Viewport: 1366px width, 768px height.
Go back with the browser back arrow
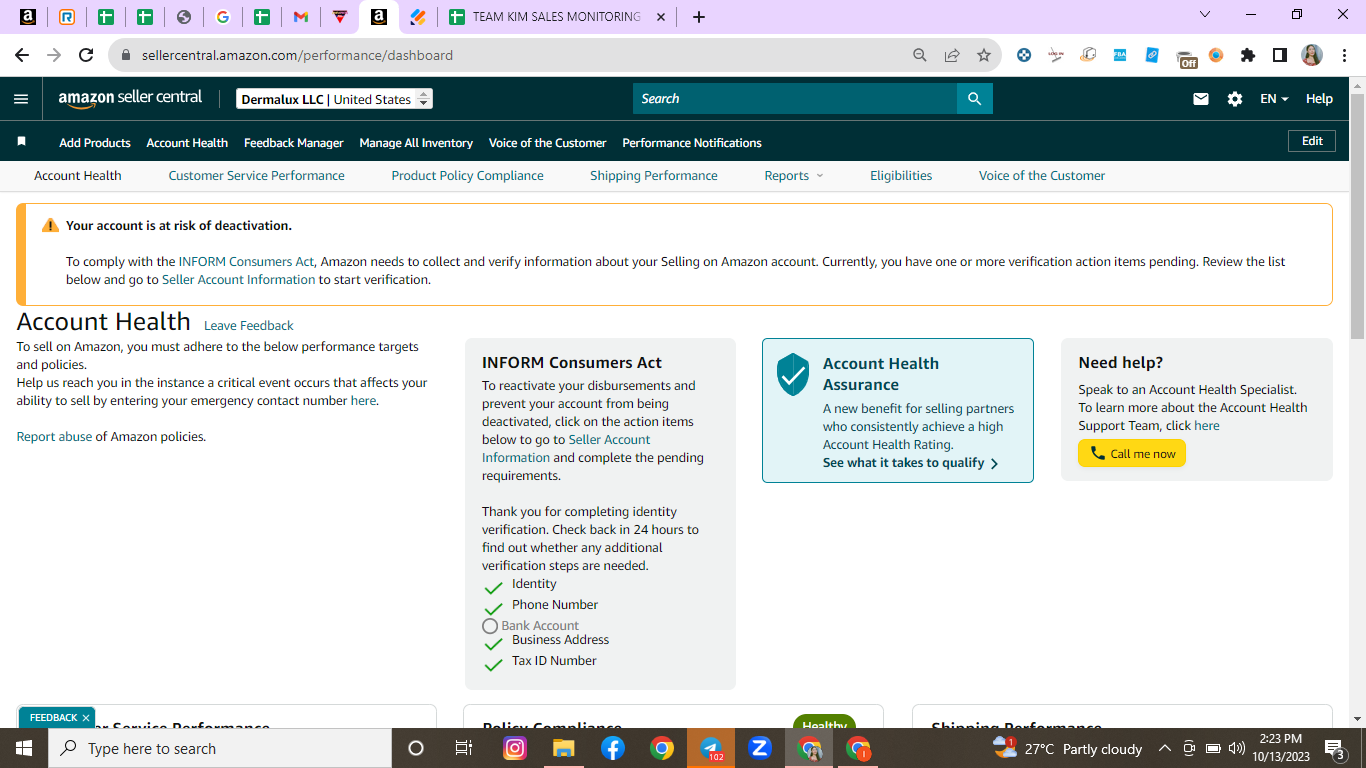pyautogui.click(x=22, y=55)
